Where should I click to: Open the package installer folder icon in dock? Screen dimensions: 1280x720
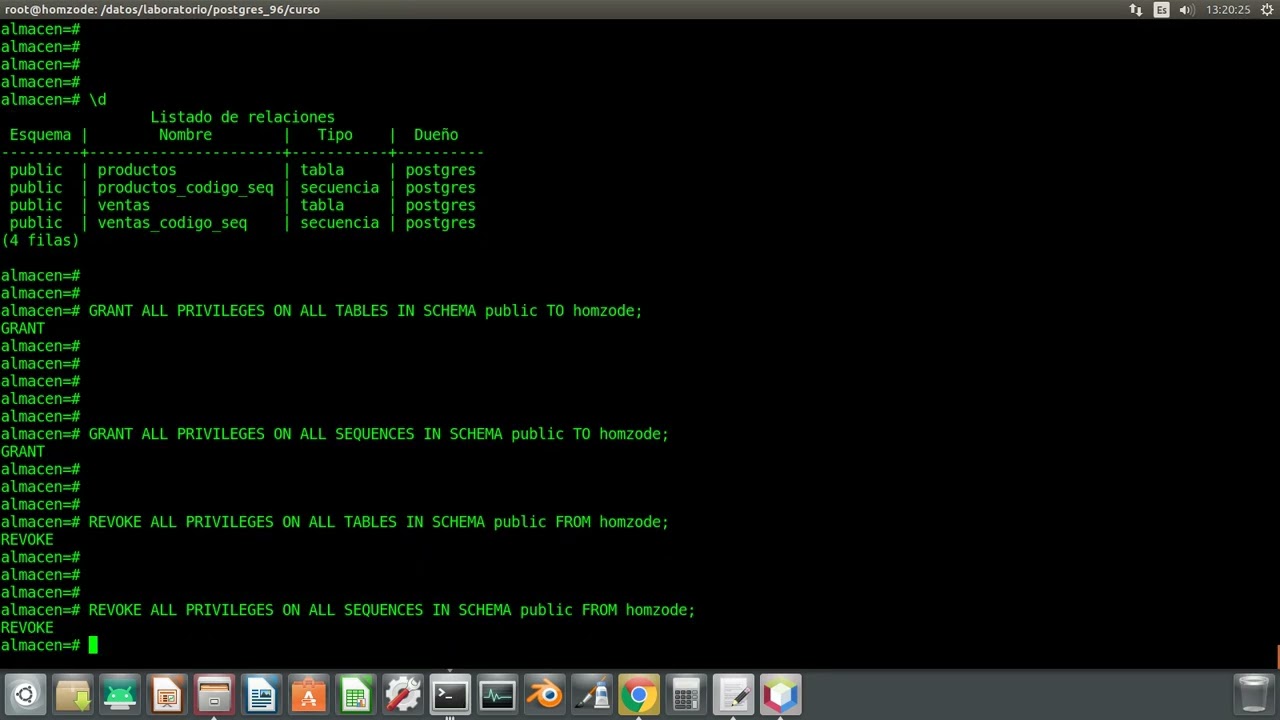tap(72, 695)
